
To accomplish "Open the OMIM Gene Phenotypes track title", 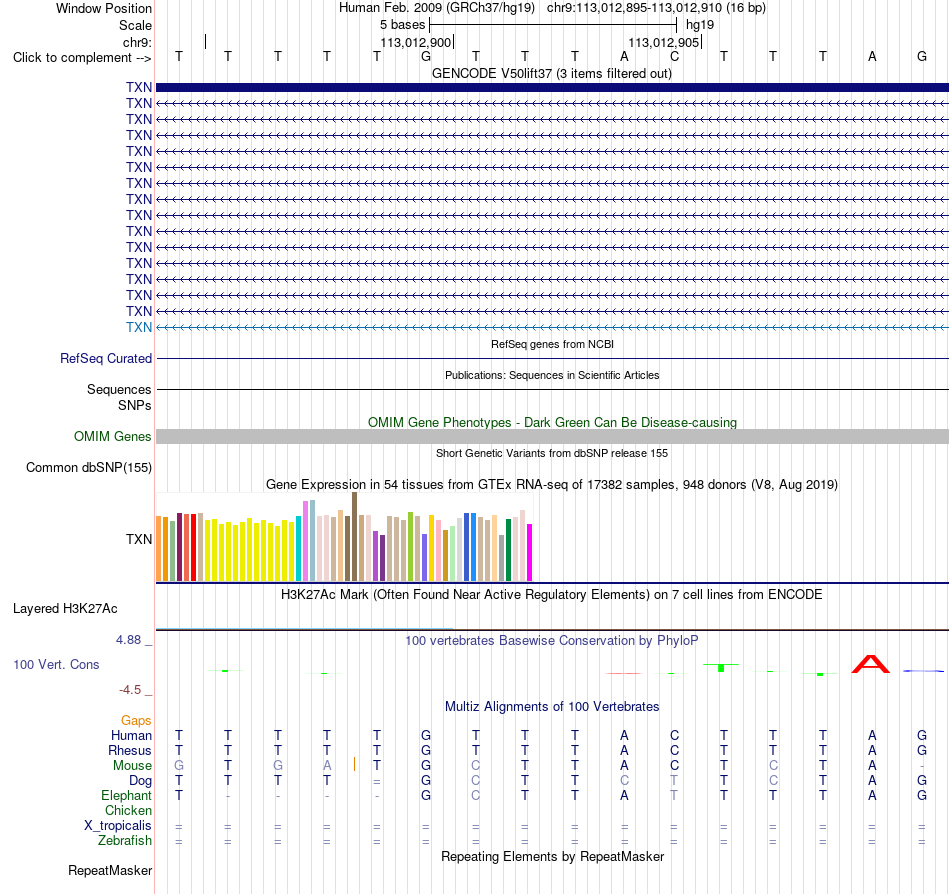I will [552, 422].
